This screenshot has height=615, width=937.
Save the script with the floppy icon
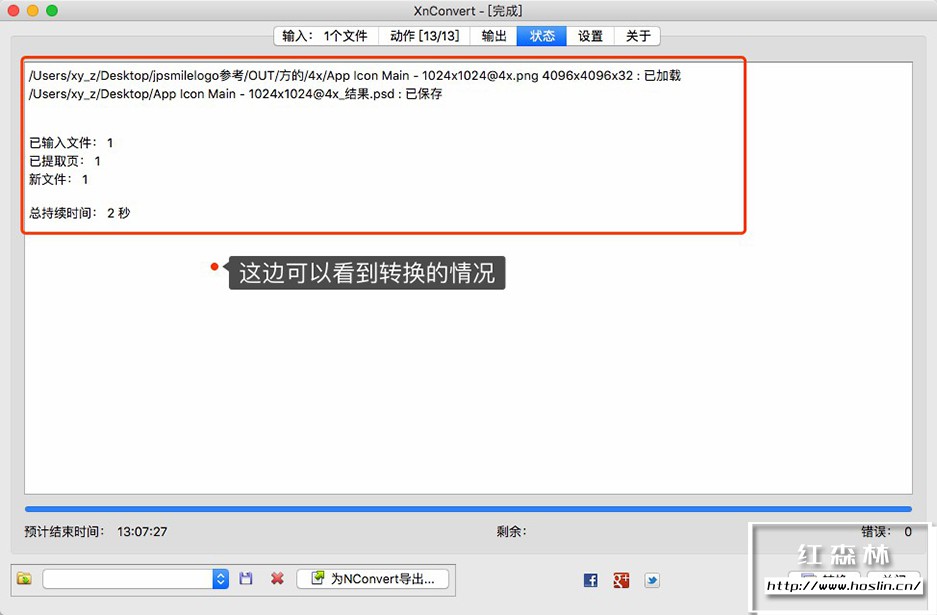(x=246, y=579)
